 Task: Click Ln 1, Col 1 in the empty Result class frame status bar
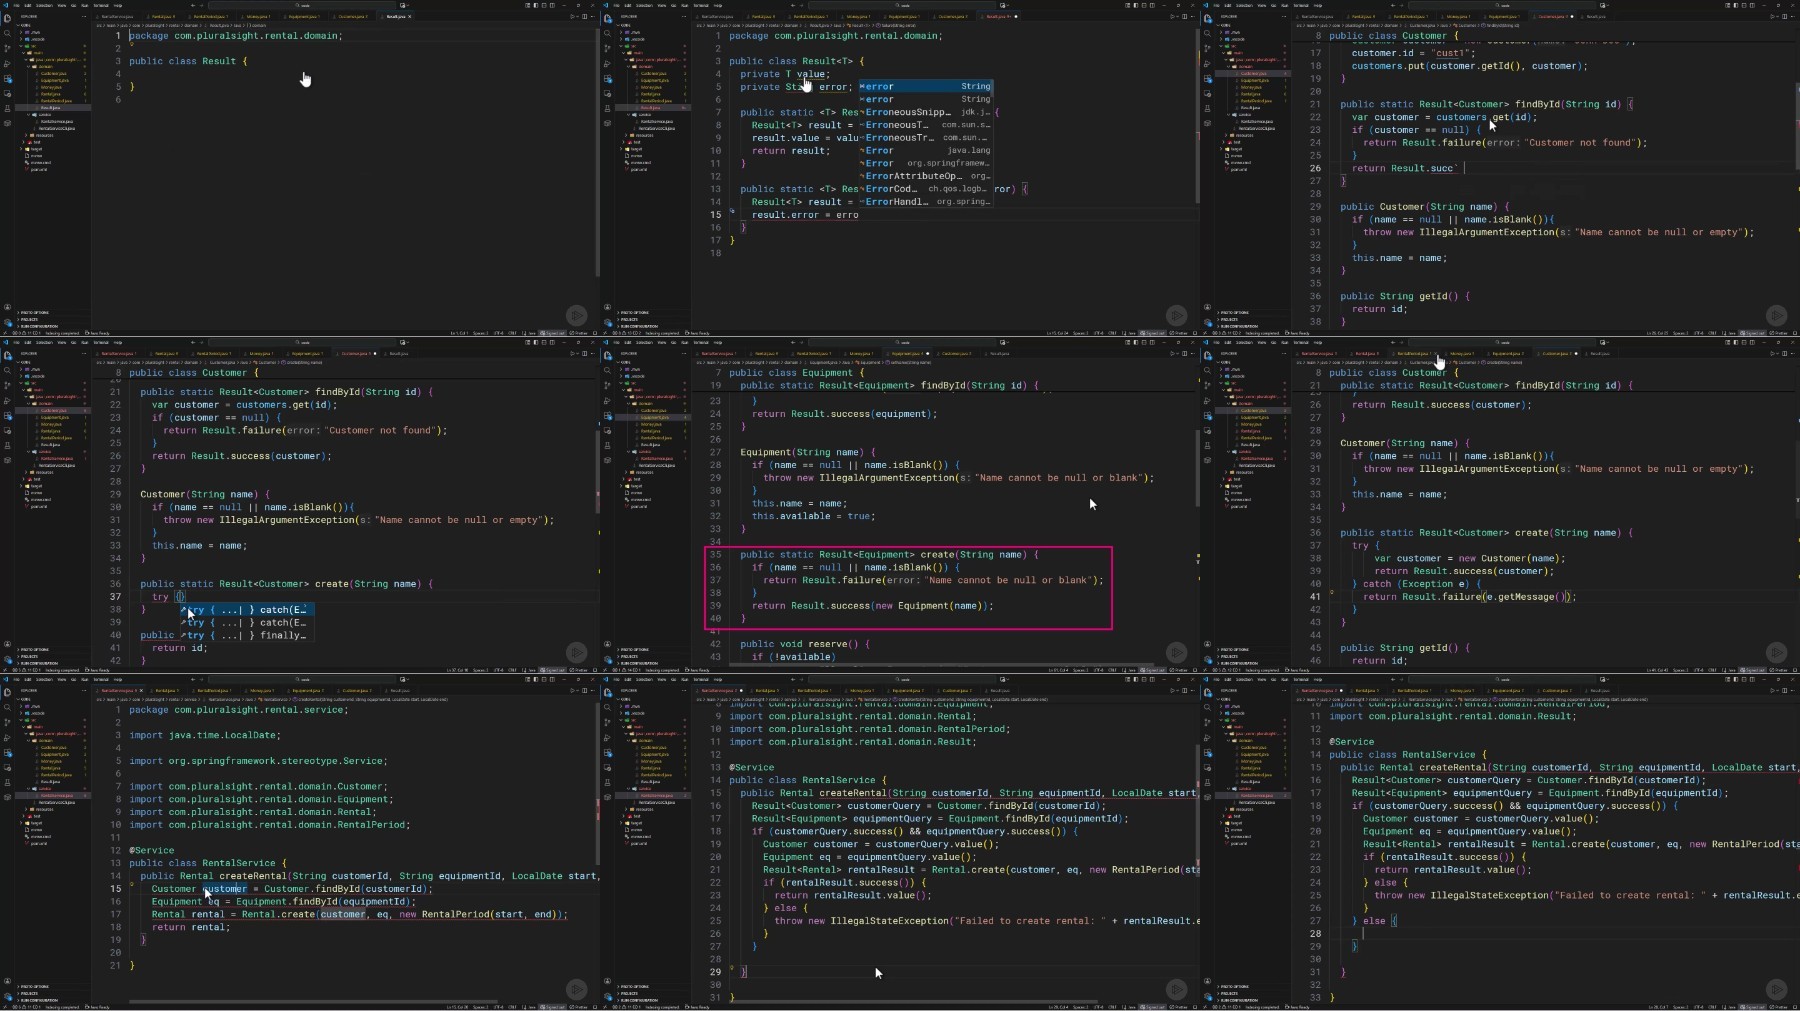pos(459,333)
